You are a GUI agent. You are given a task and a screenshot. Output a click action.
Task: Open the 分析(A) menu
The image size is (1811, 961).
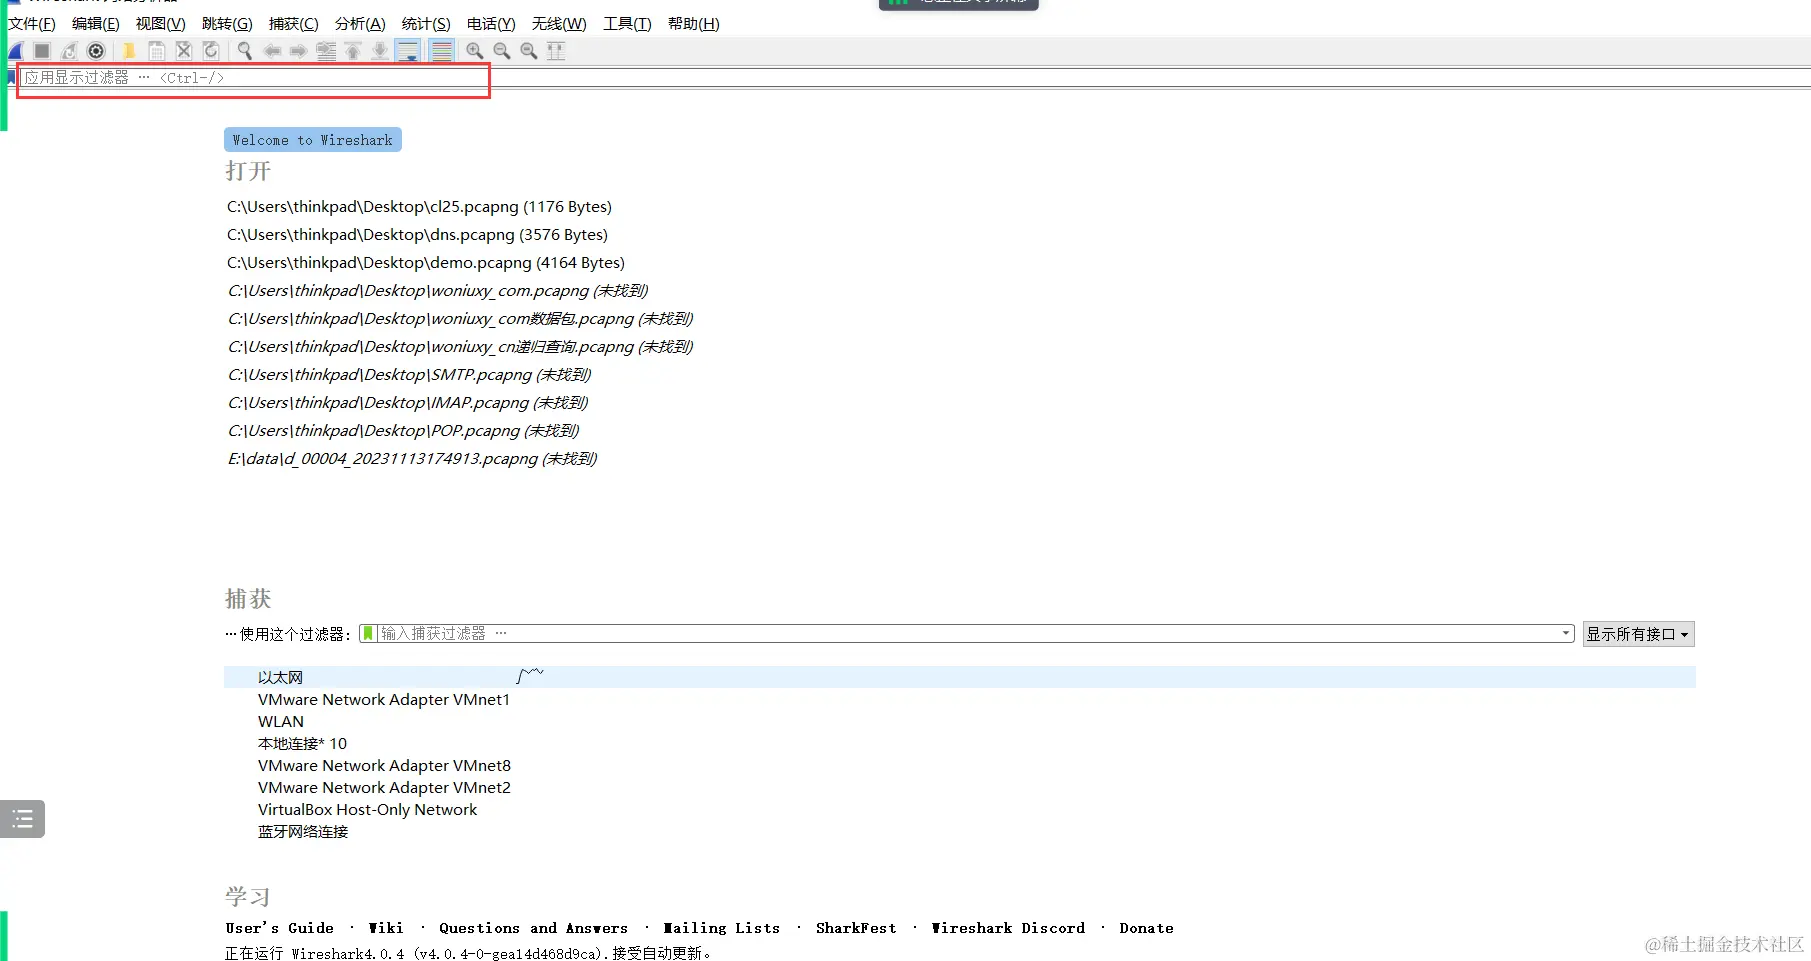click(x=360, y=24)
